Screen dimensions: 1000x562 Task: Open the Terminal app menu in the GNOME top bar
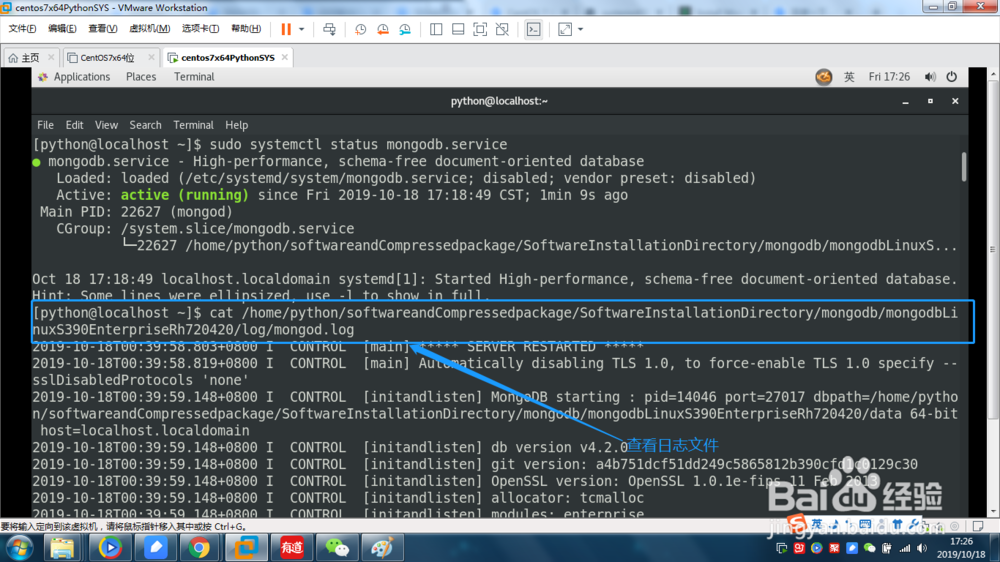[194, 77]
